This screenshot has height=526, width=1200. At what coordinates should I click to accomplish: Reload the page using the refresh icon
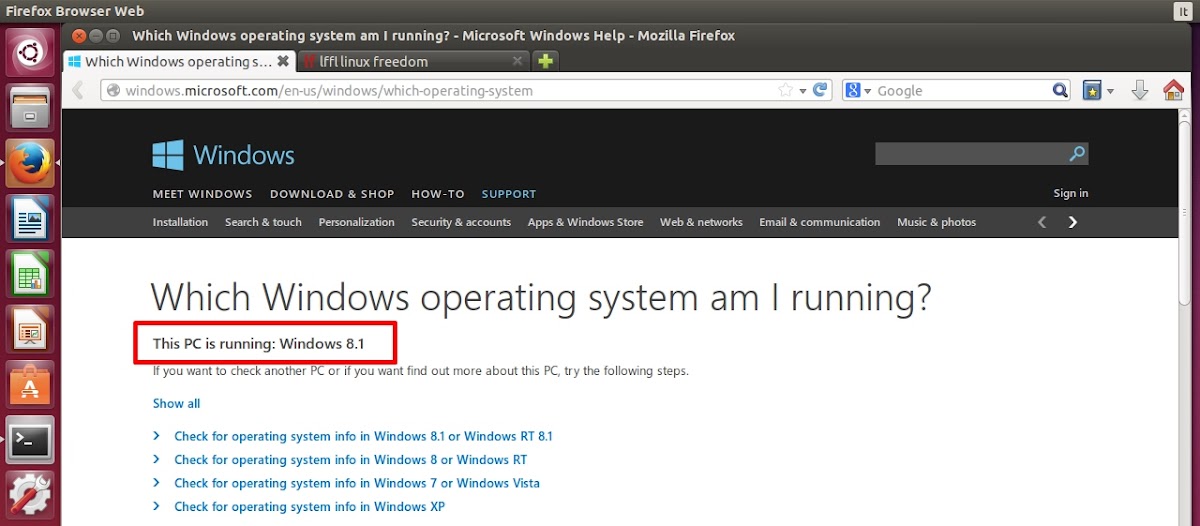[x=821, y=90]
